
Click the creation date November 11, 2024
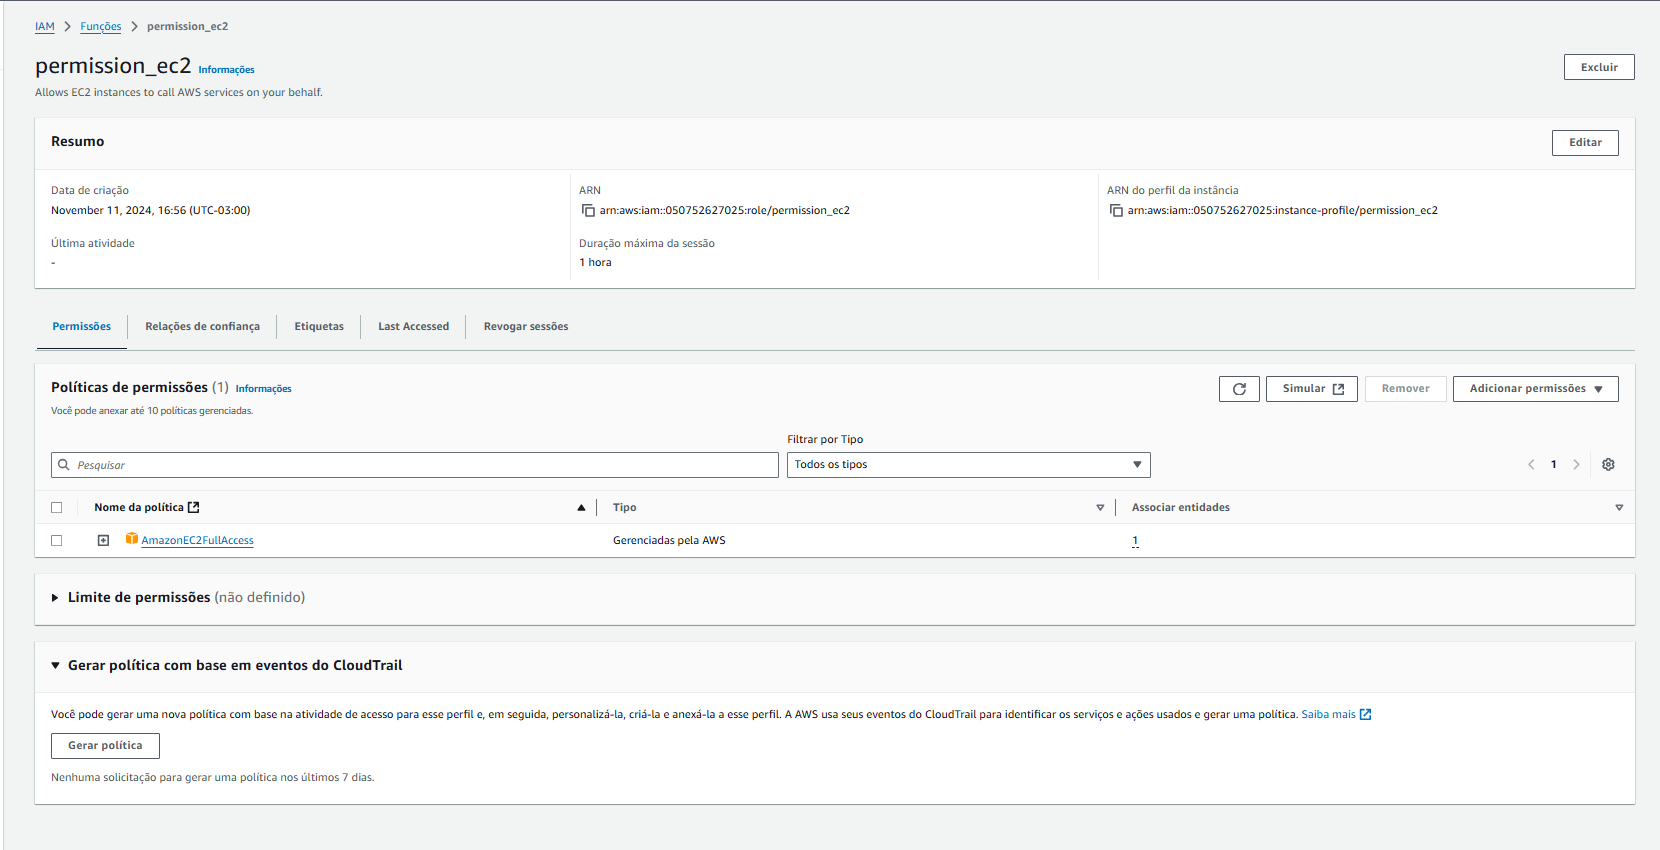pos(151,211)
